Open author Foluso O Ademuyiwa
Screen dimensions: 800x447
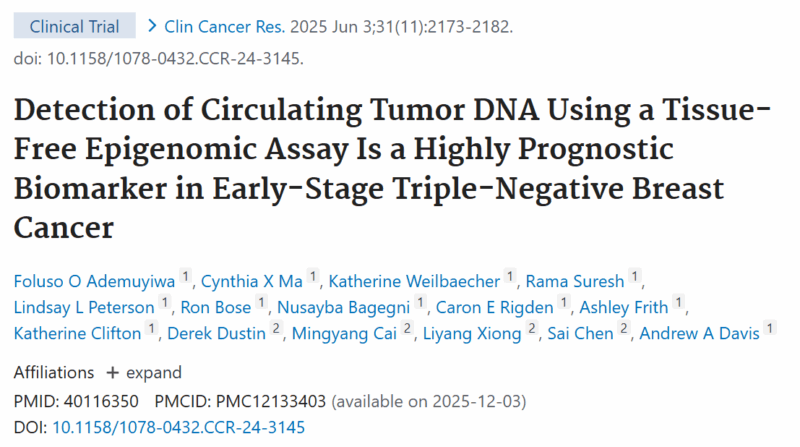94,277
